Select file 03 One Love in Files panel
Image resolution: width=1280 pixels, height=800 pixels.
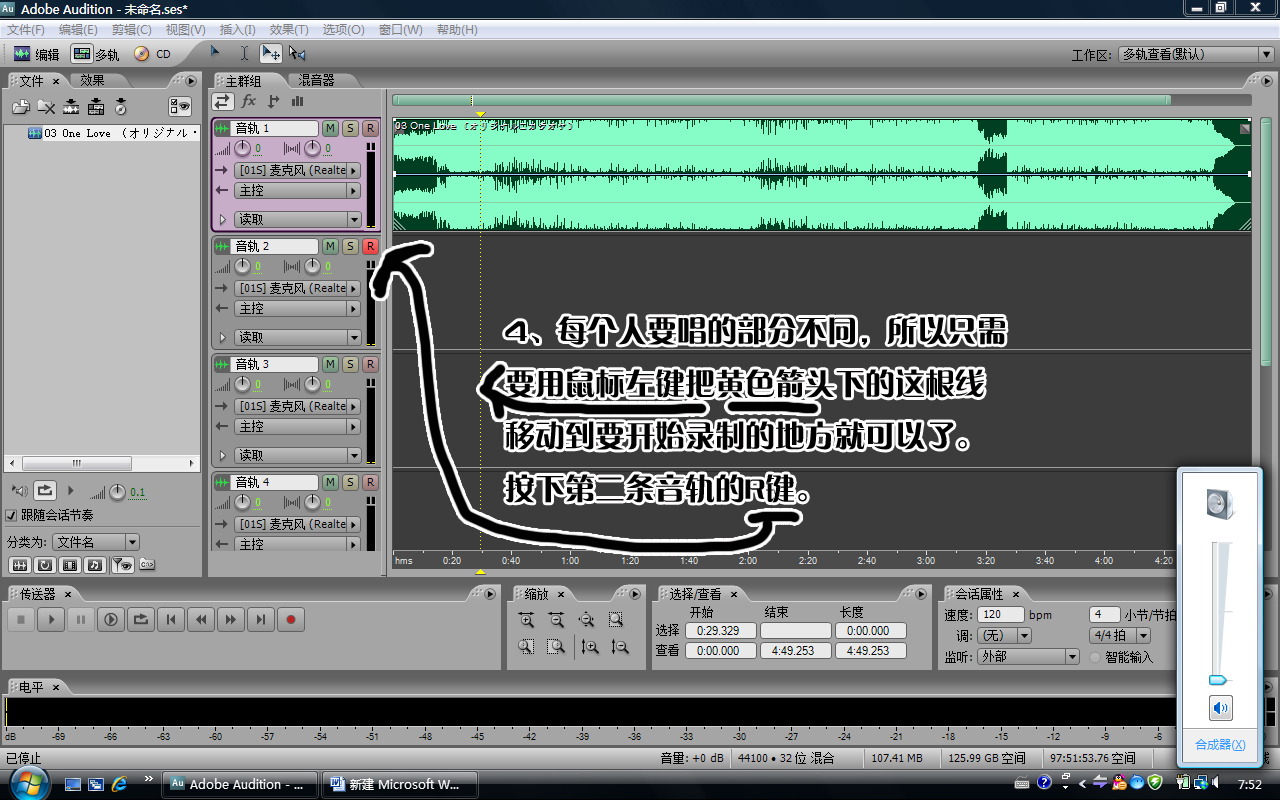[112, 133]
